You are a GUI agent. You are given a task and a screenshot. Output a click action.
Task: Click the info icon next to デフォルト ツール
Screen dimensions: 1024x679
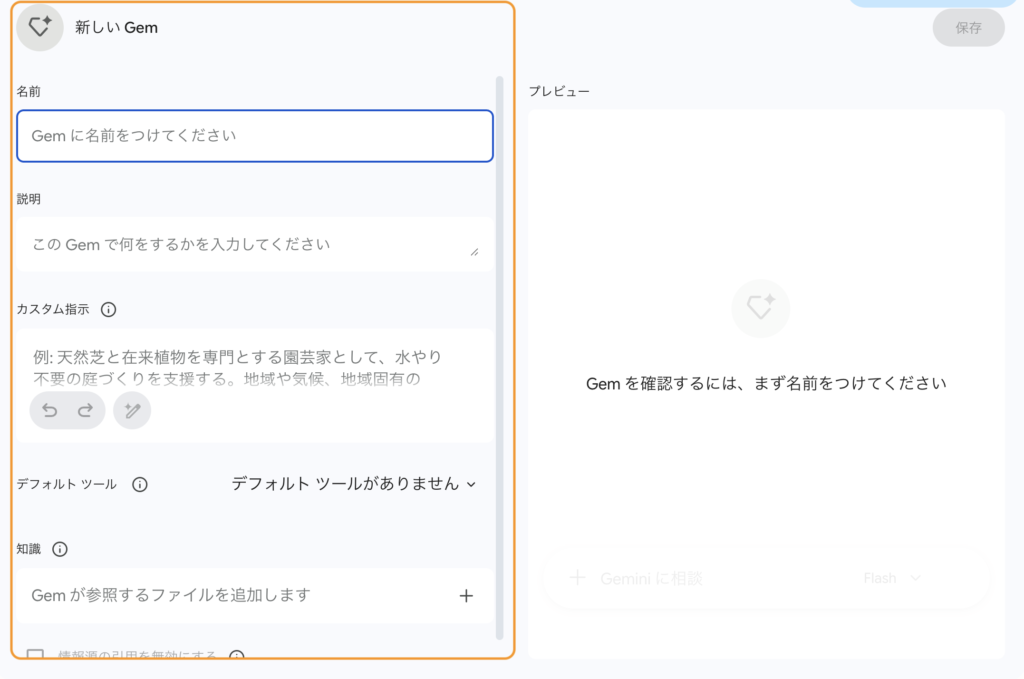point(140,484)
